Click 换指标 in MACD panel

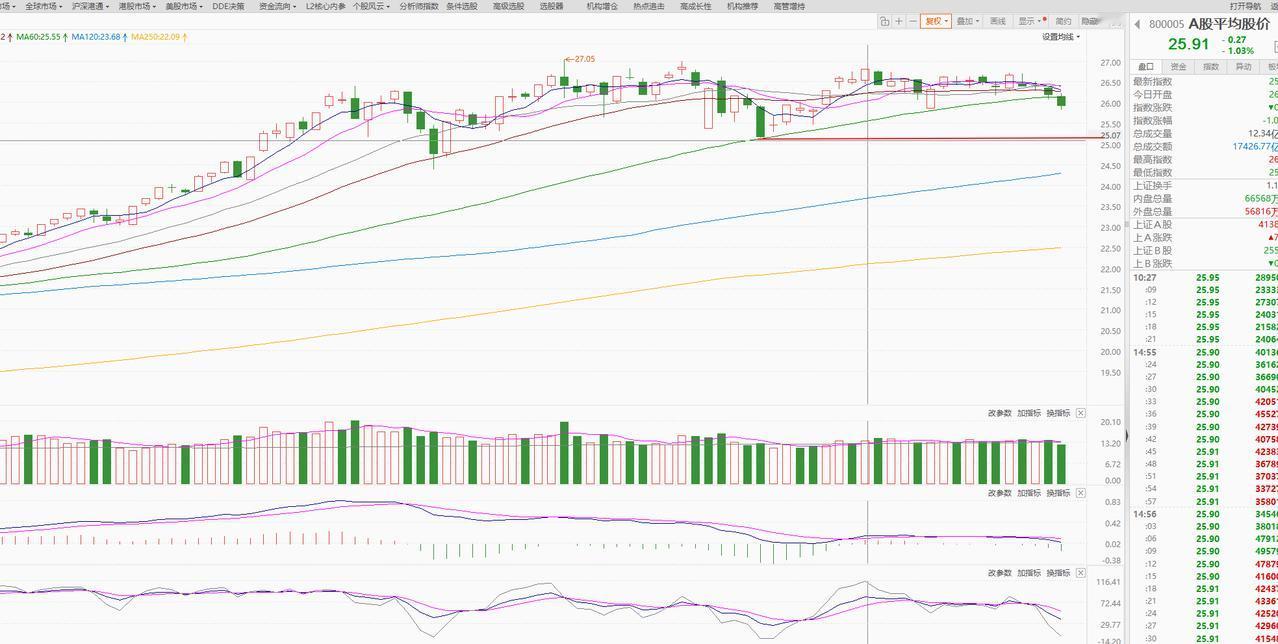[1058, 493]
